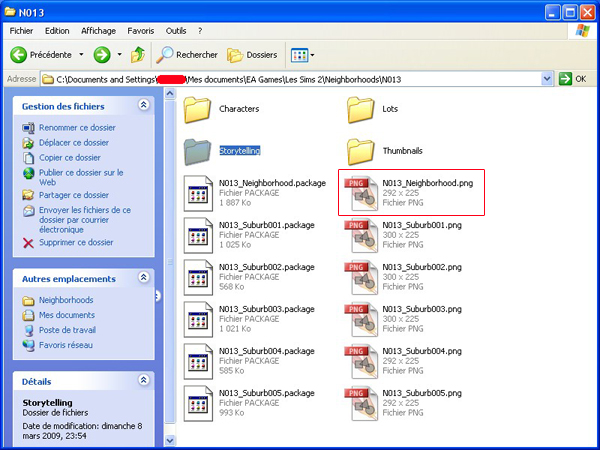Click Supprimer ce dossier link
Screen dimensions: 600x450
(x=76, y=243)
